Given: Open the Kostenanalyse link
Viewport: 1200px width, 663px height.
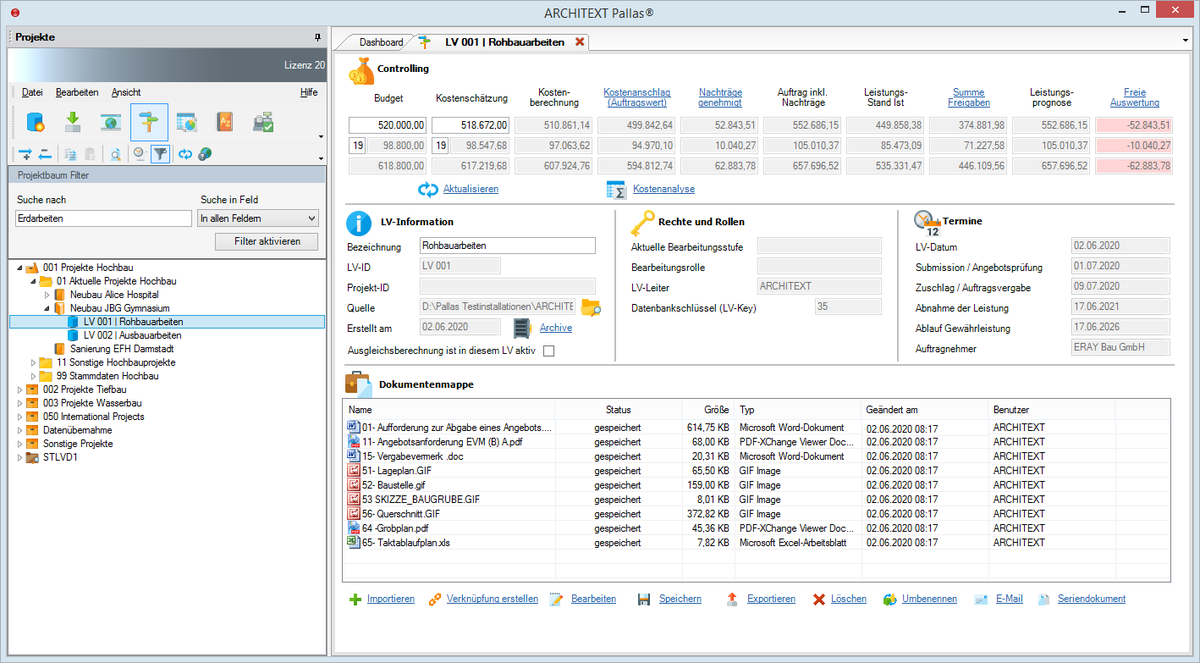Looking at the screenshot, I should click(664, 188).
